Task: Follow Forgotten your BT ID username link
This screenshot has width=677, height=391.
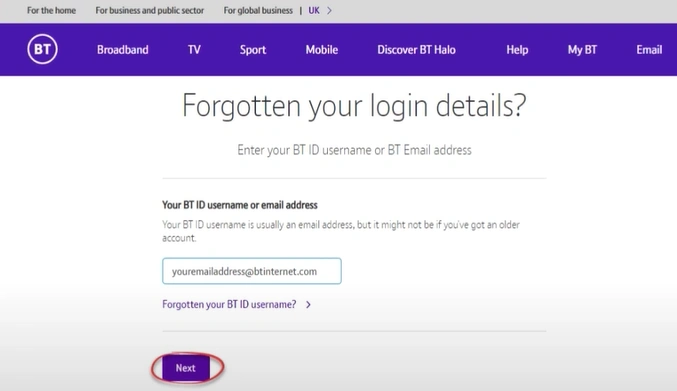Action: 229,305
